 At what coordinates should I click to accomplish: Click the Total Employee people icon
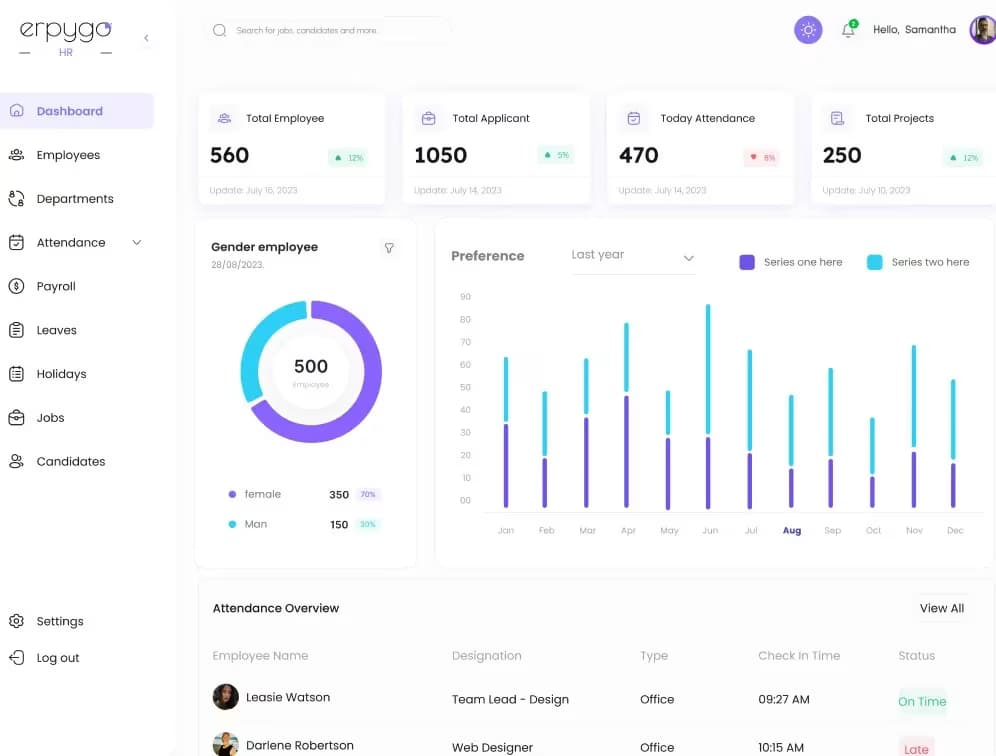[224, 118]
